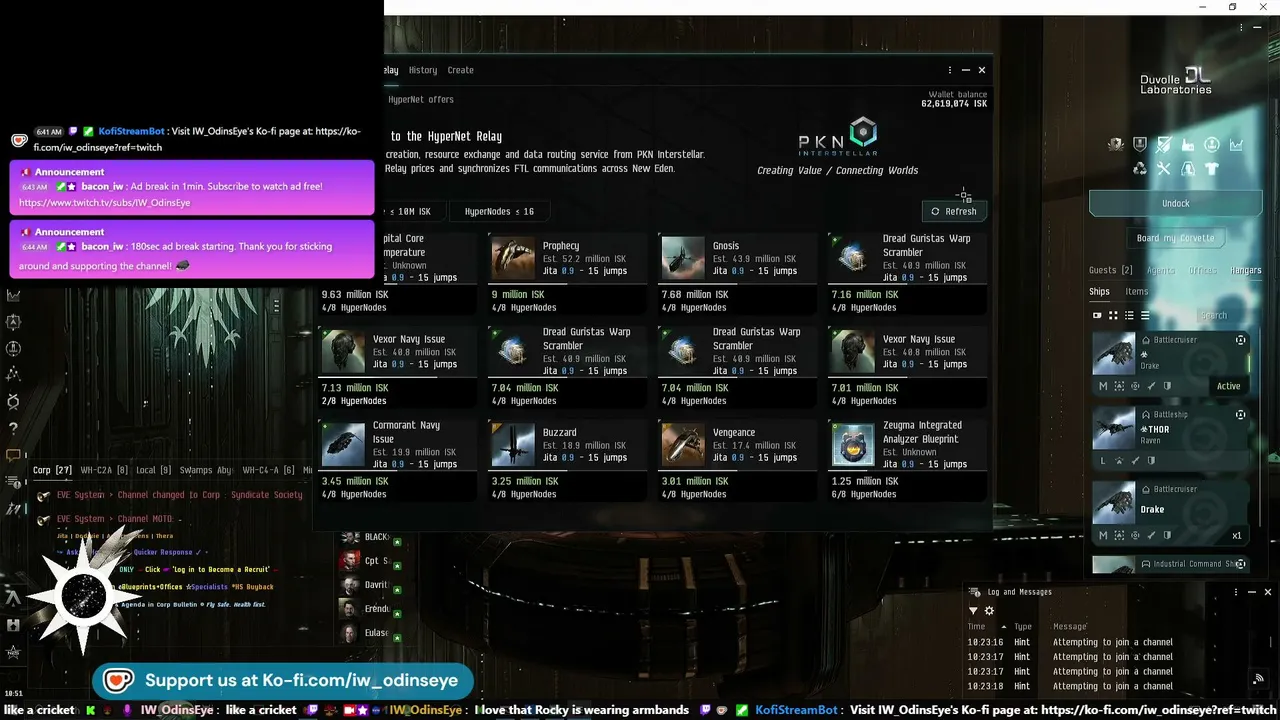Select the Items hangar tab
1280x720 pixels.
(x=1136, y=292)
